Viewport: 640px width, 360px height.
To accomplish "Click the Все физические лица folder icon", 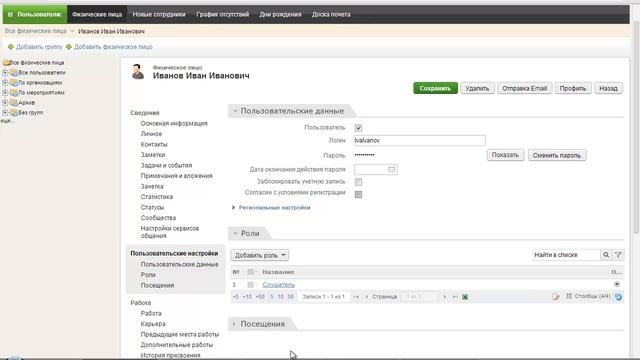I will [x=6, y=62].
